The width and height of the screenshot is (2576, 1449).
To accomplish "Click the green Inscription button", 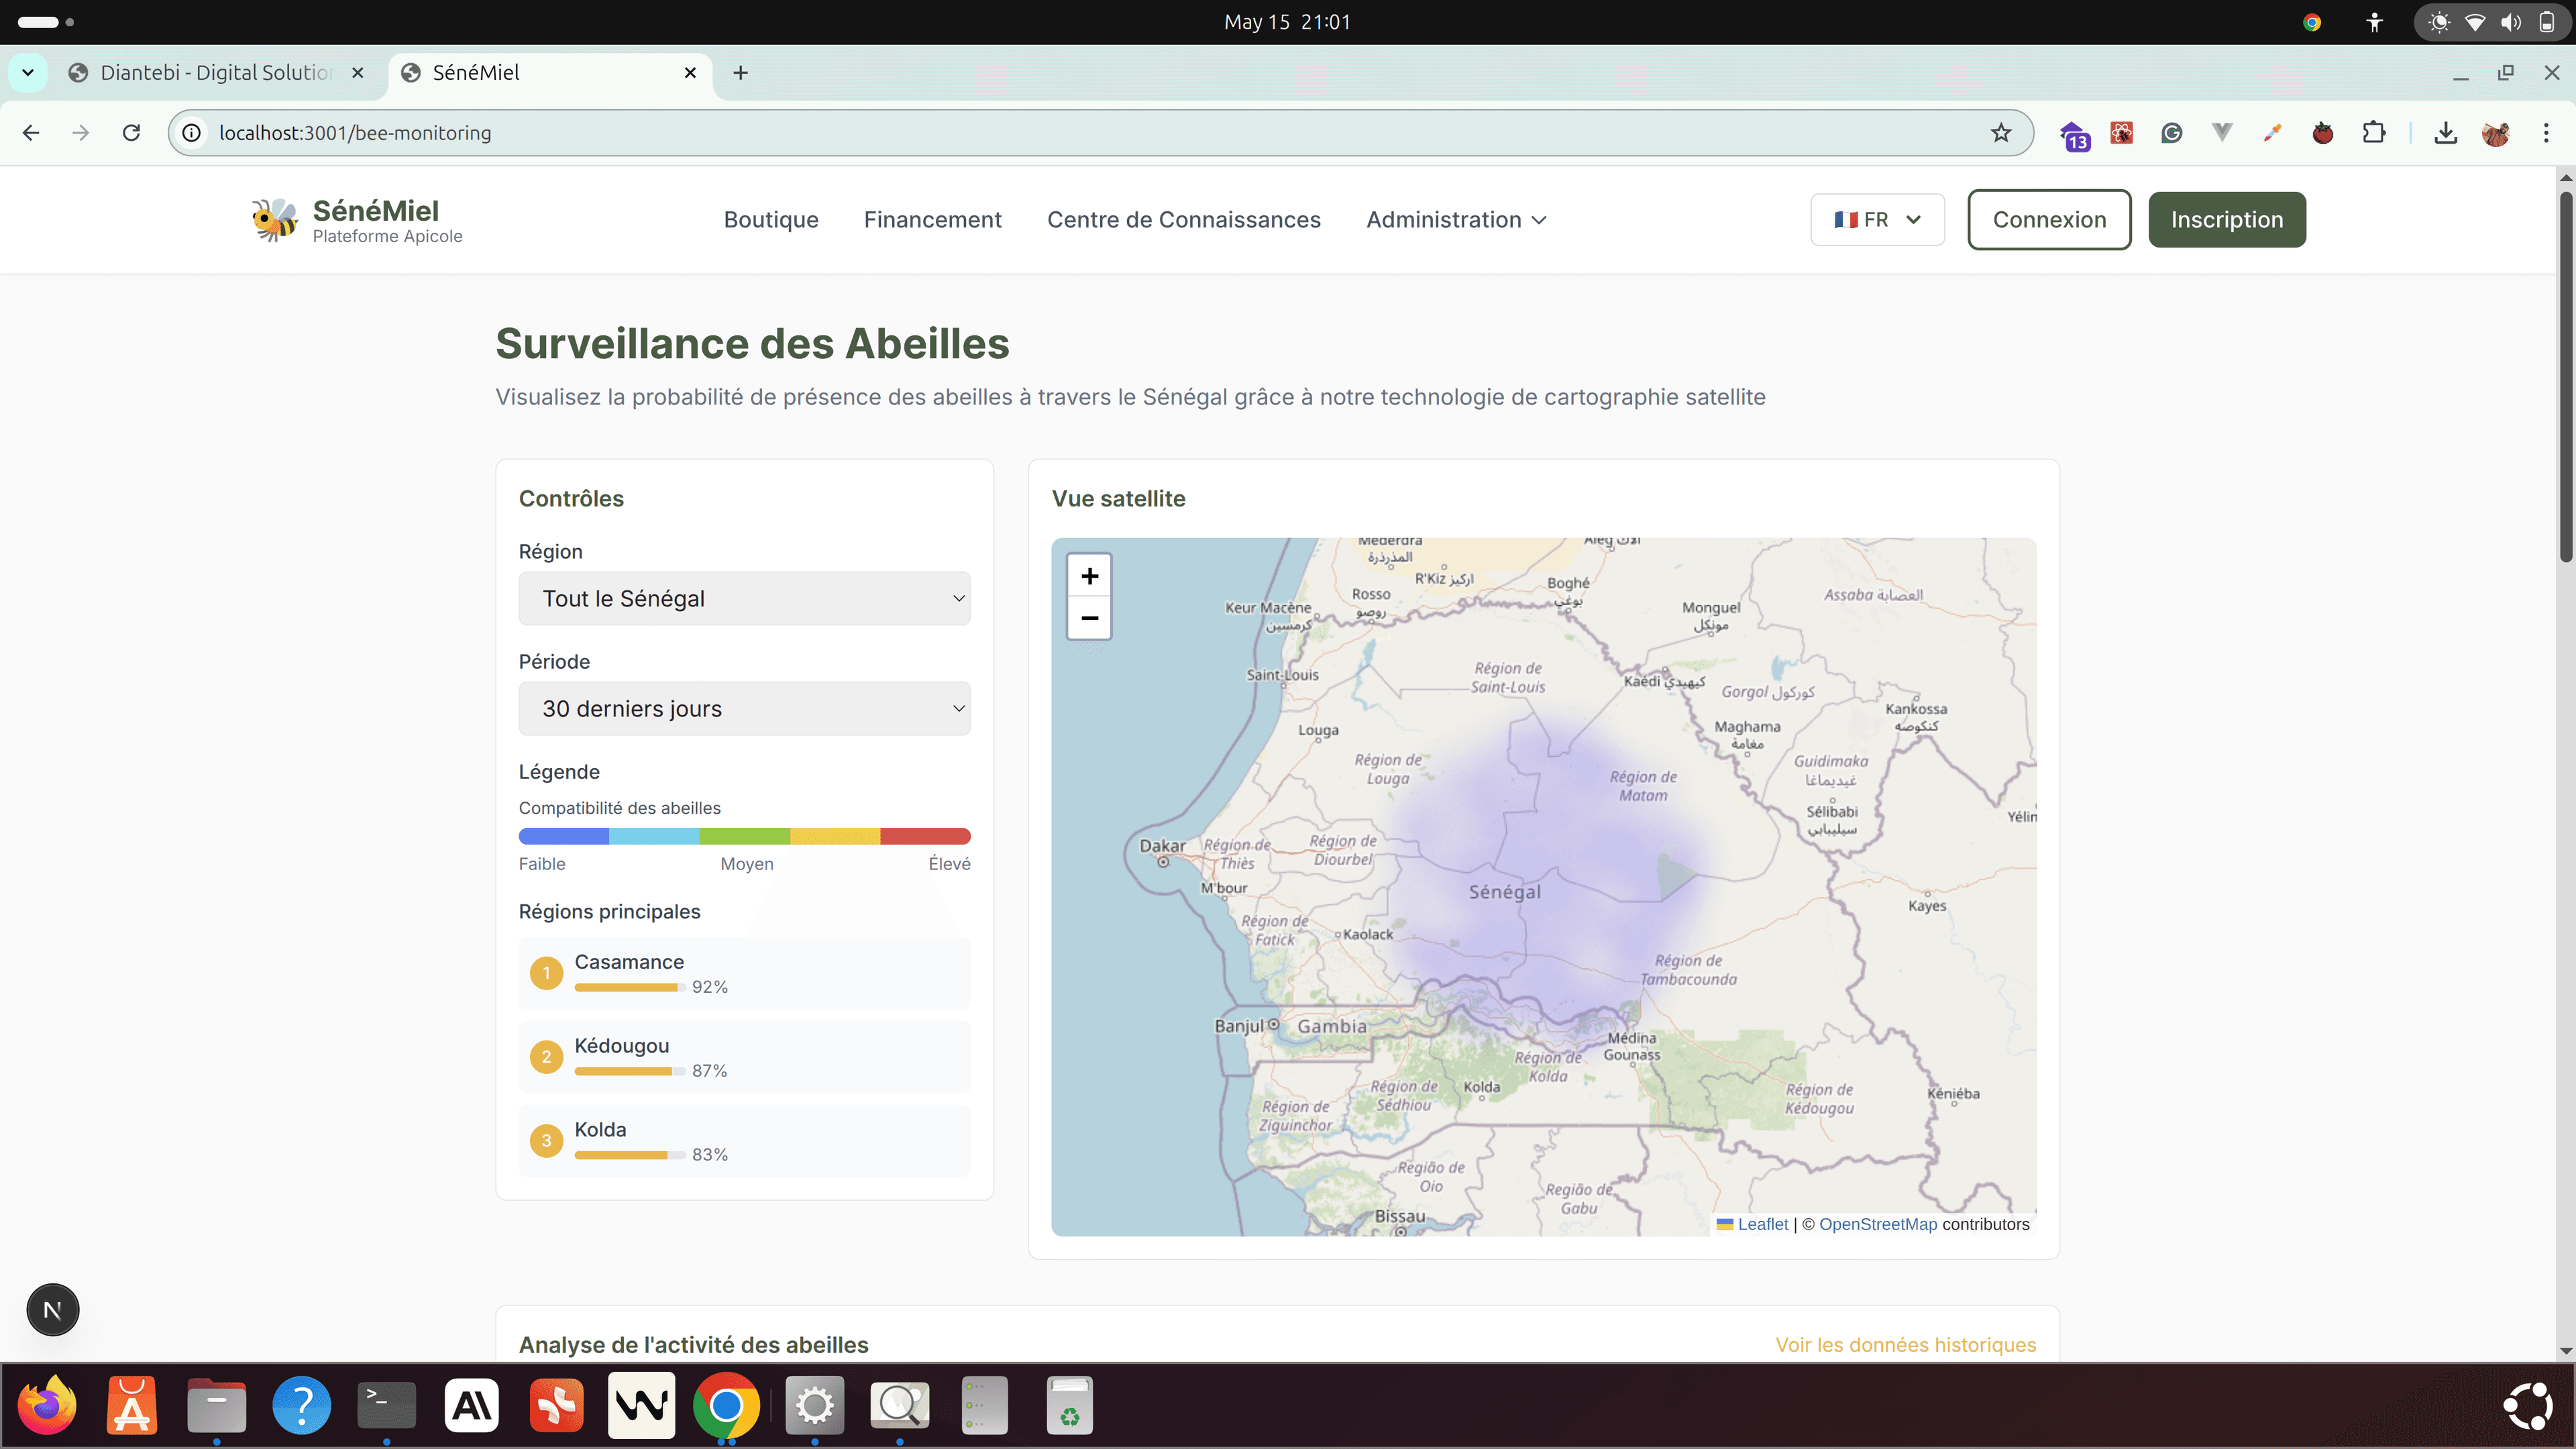I will pyautogui.click(x=2226, y=219).
